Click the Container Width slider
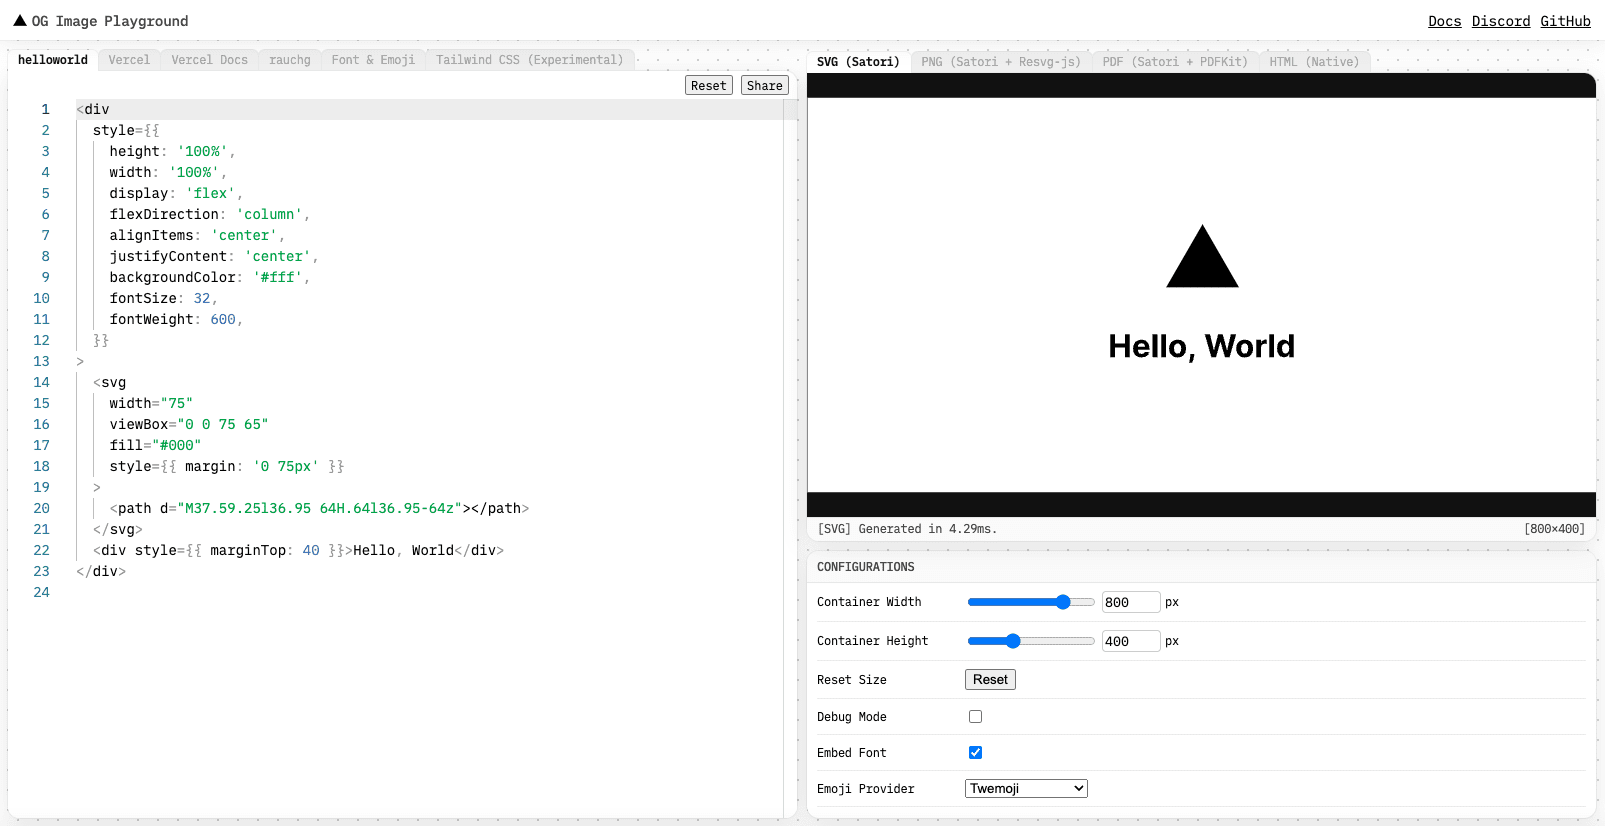The image size is (1605, 826). [x=1031, y=602]
